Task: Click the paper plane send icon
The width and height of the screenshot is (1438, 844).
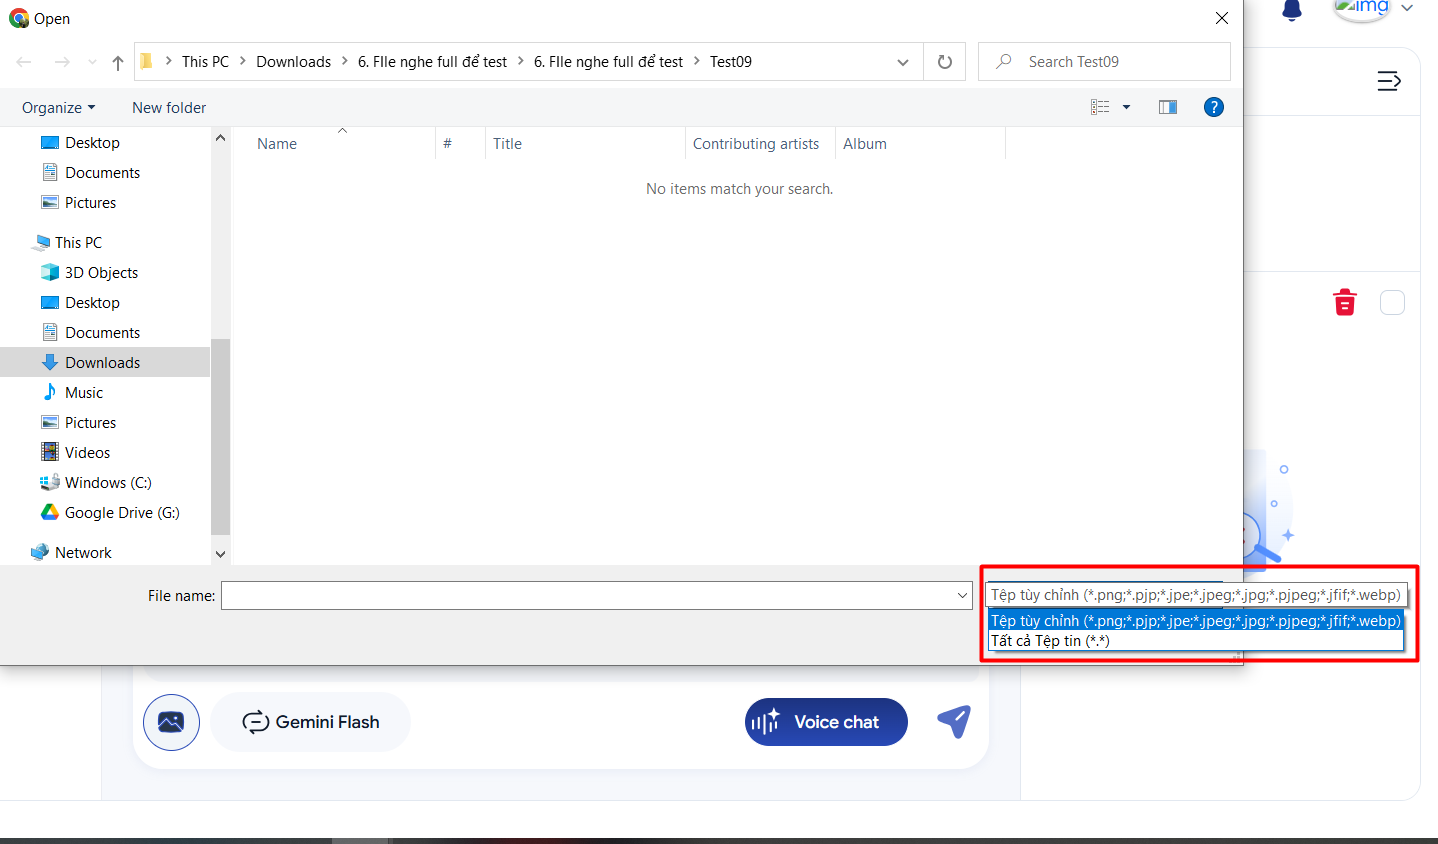Action: [x=953, y=721]
